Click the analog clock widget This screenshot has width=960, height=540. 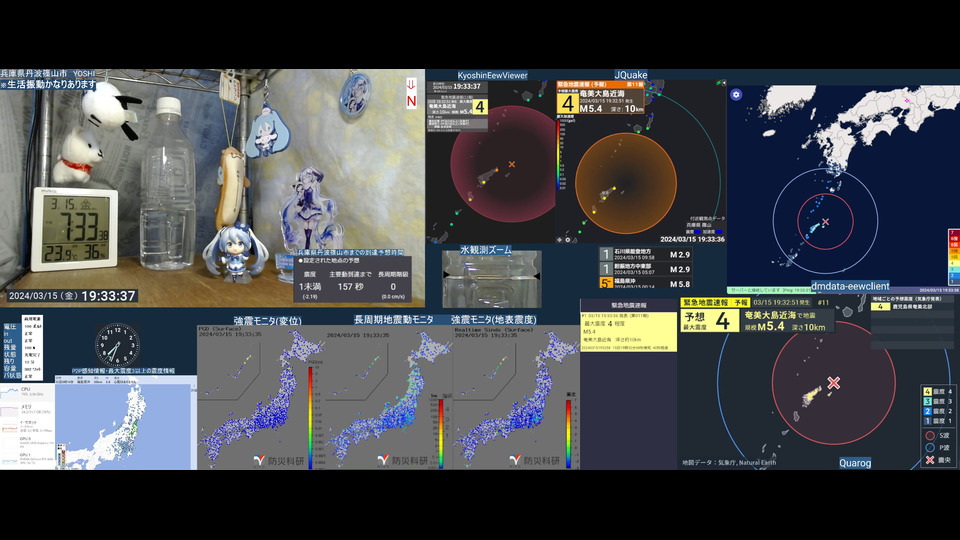[116, 345]
